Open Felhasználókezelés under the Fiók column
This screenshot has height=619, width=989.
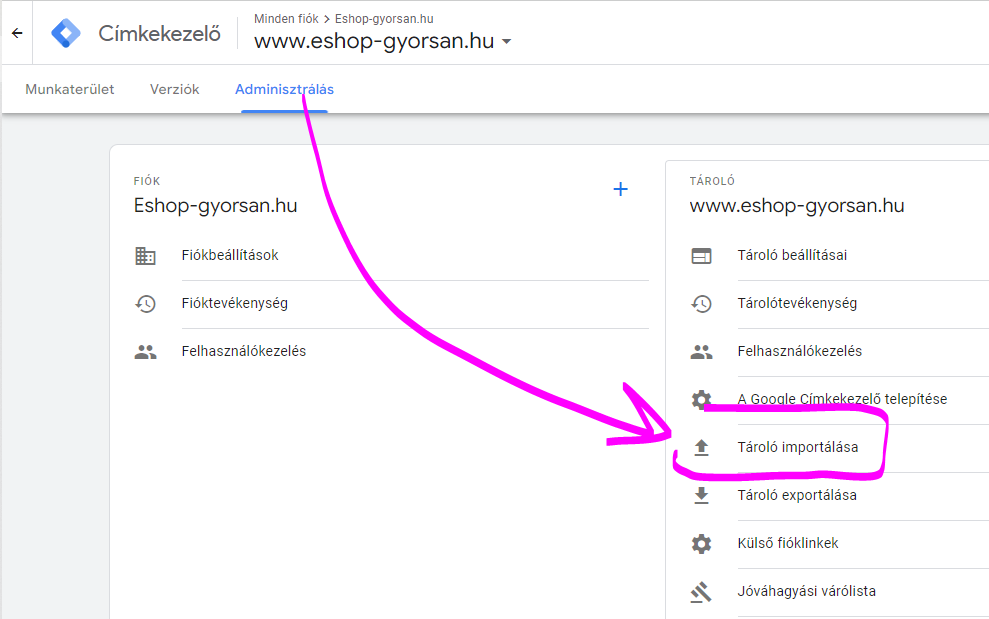tap(244, 352)
